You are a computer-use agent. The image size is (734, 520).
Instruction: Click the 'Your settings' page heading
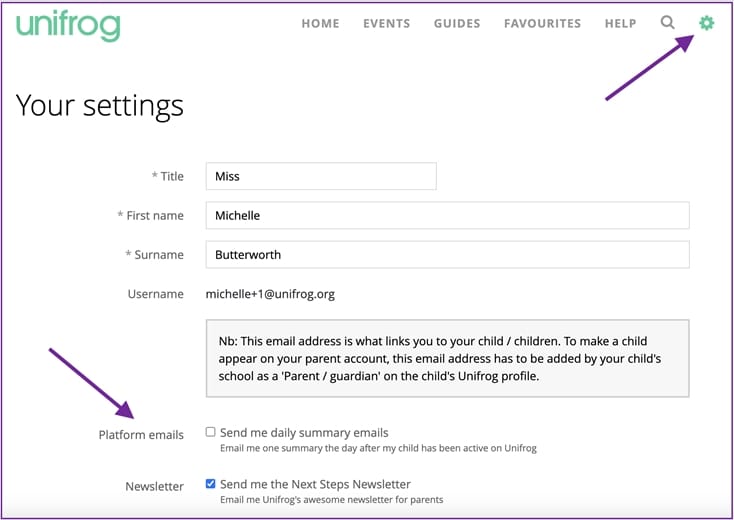click(x=100, y=105)
